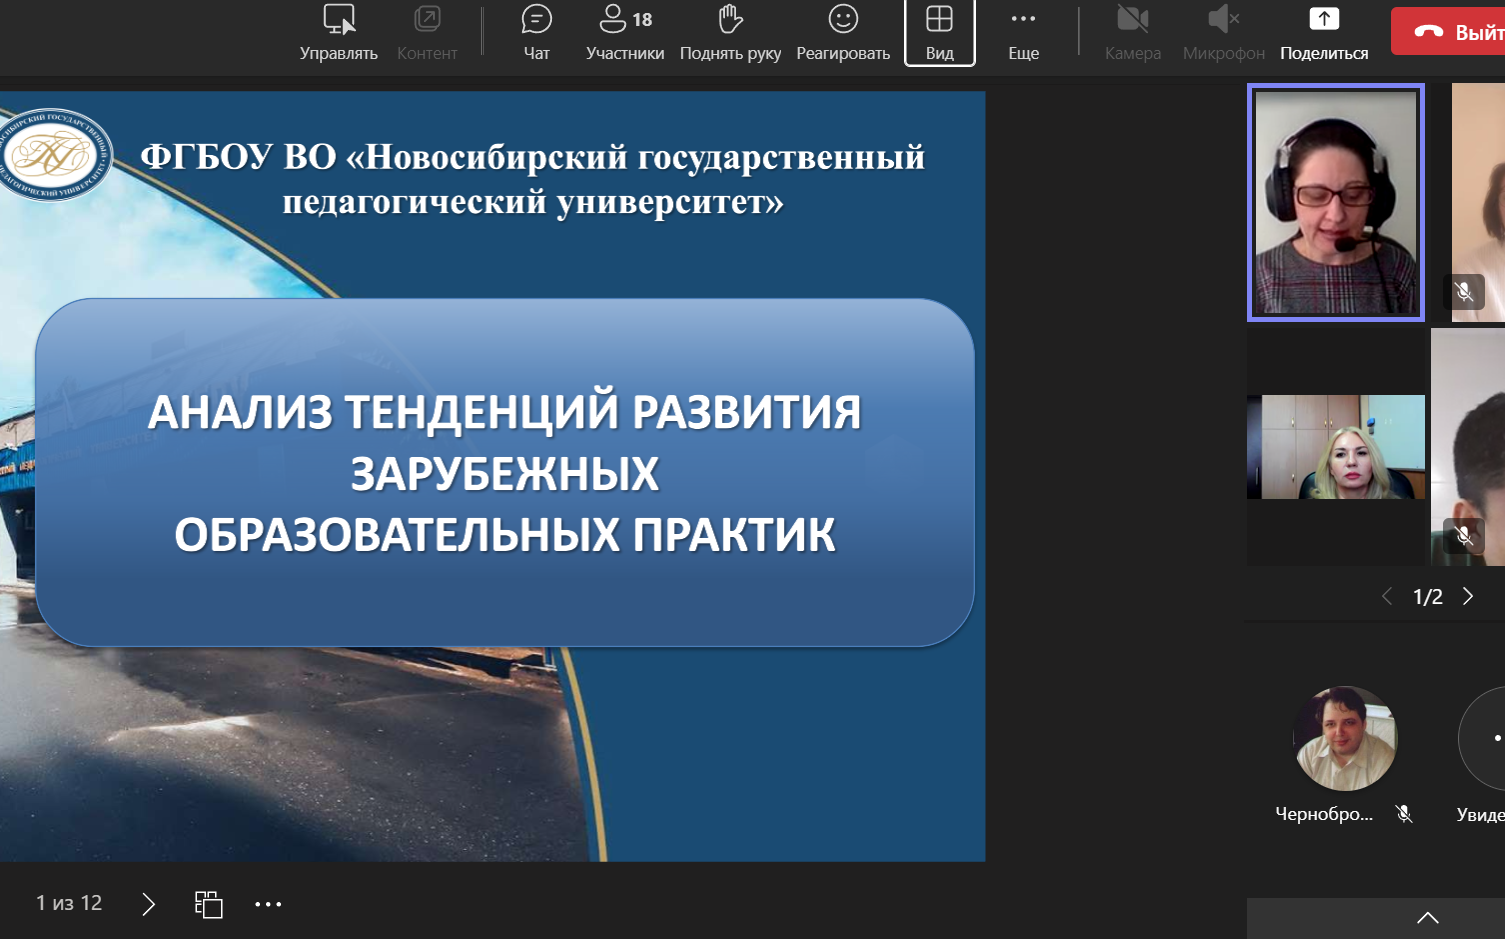
Task: Open slide options three-dot menu
Action: (268, 904)
